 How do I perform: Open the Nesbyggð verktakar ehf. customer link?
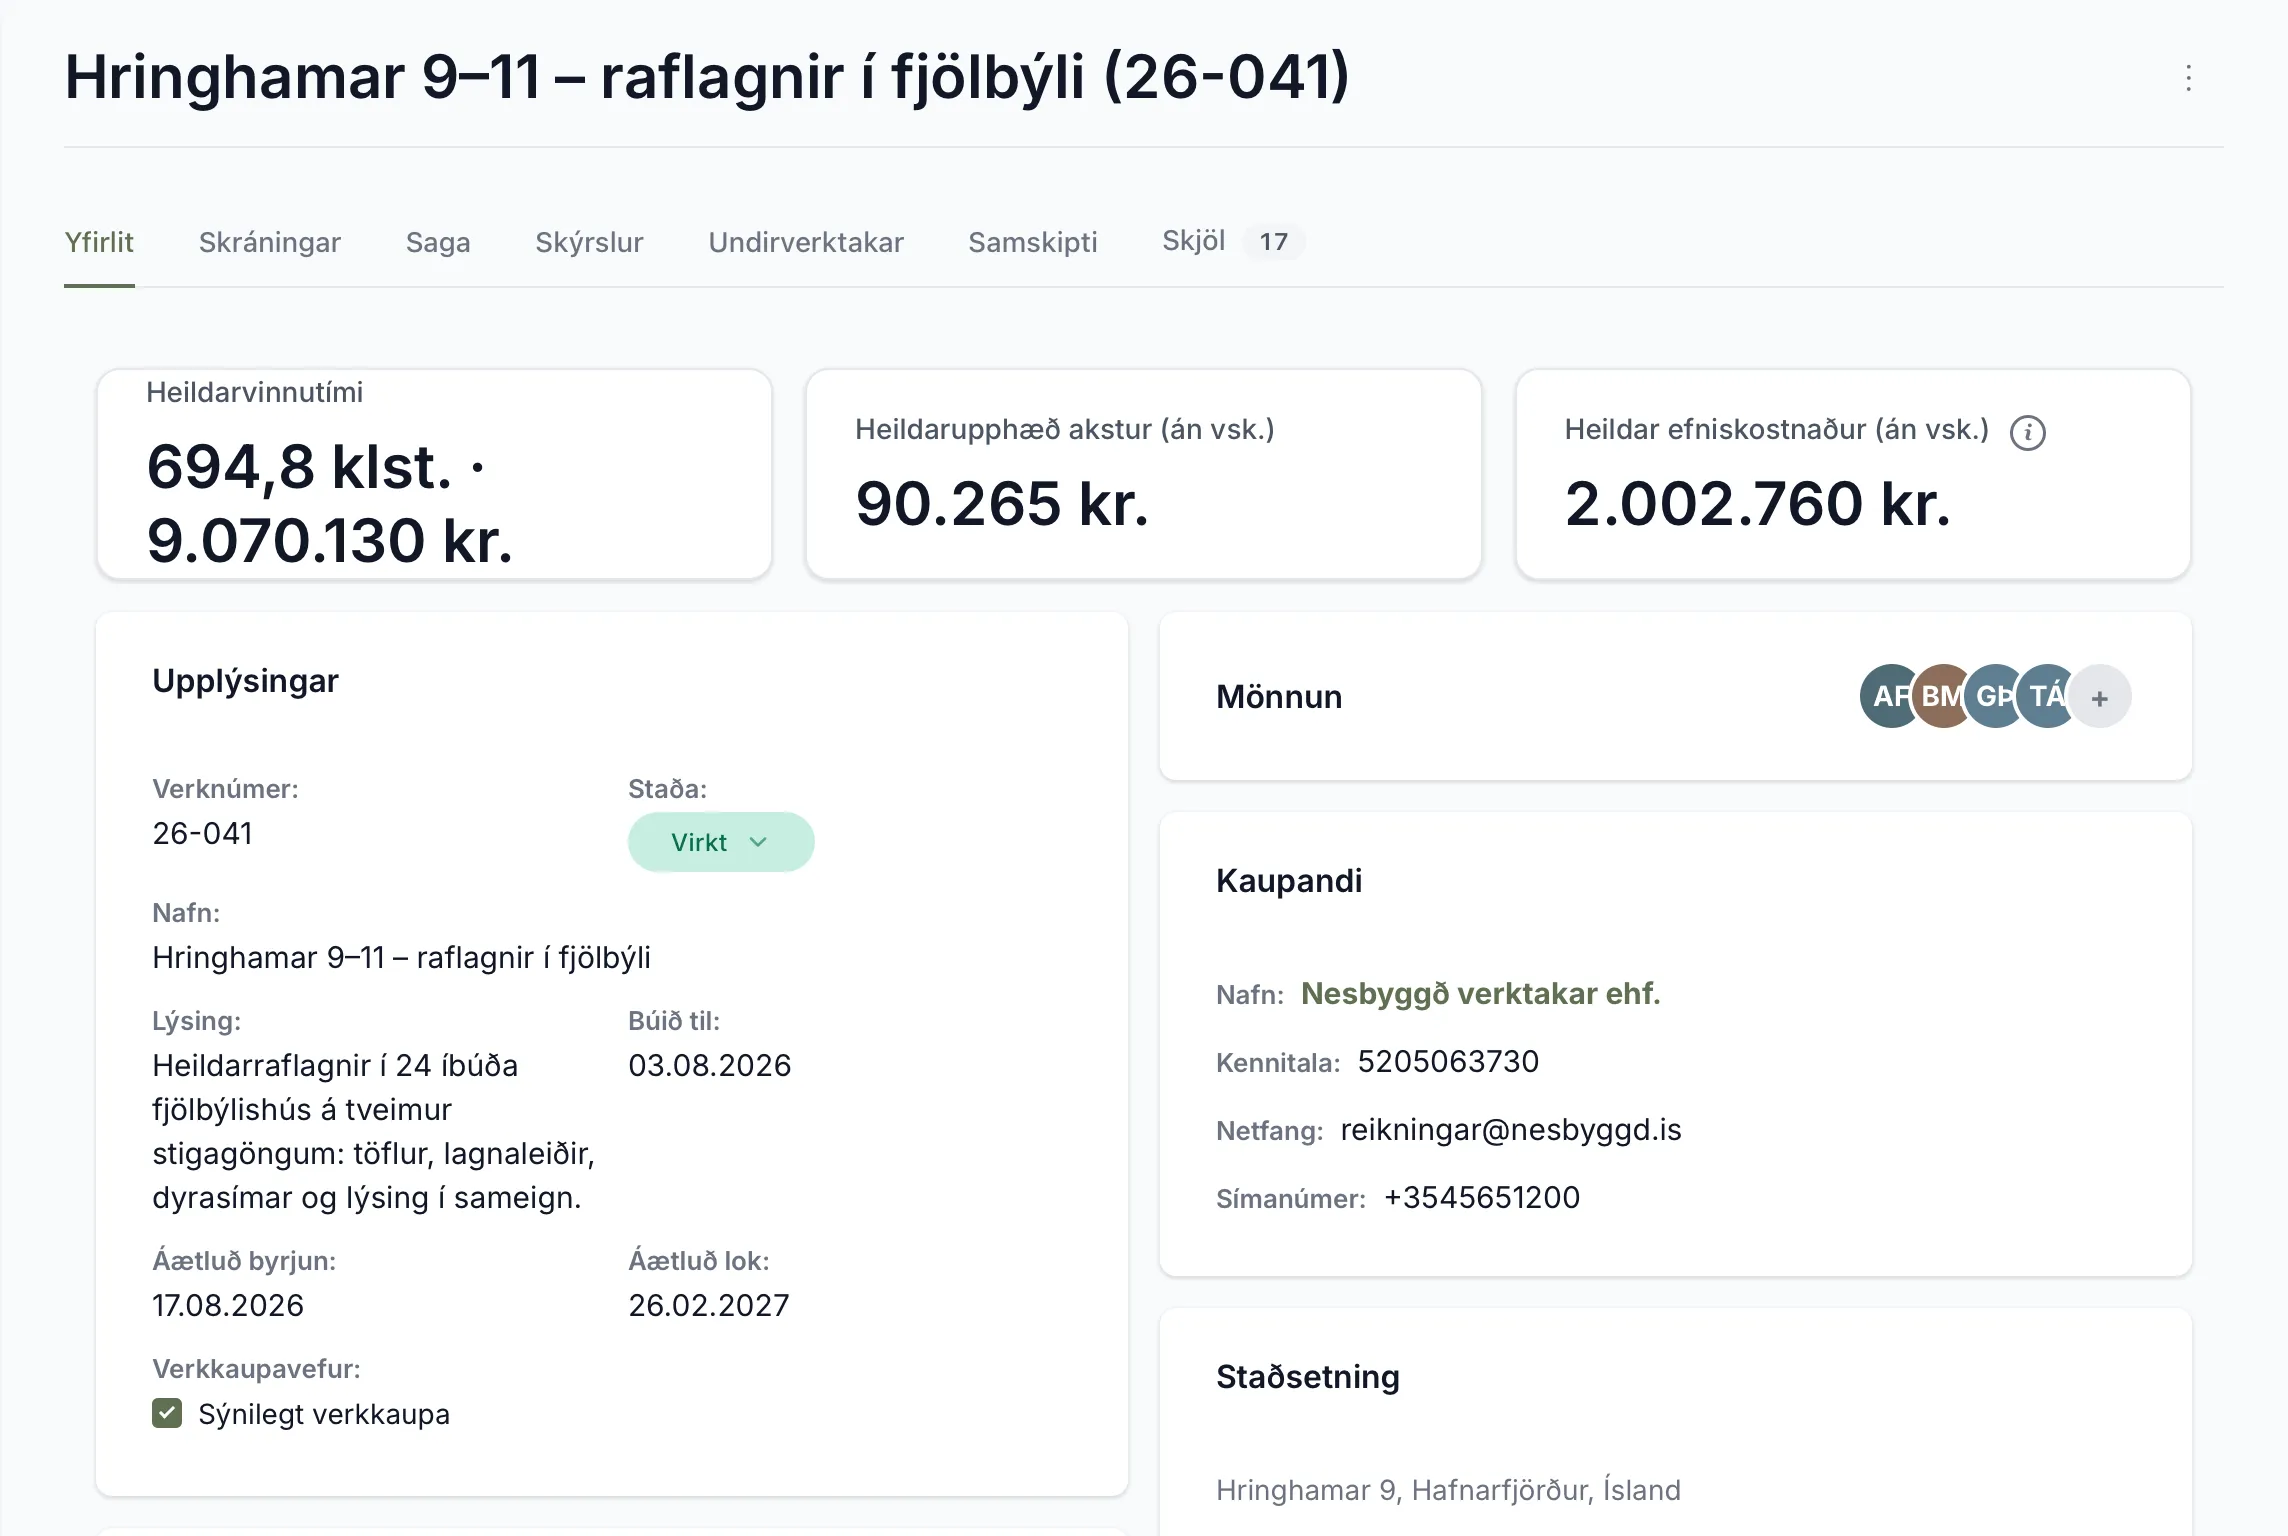pyautogui.click(x=1480, y=993)
